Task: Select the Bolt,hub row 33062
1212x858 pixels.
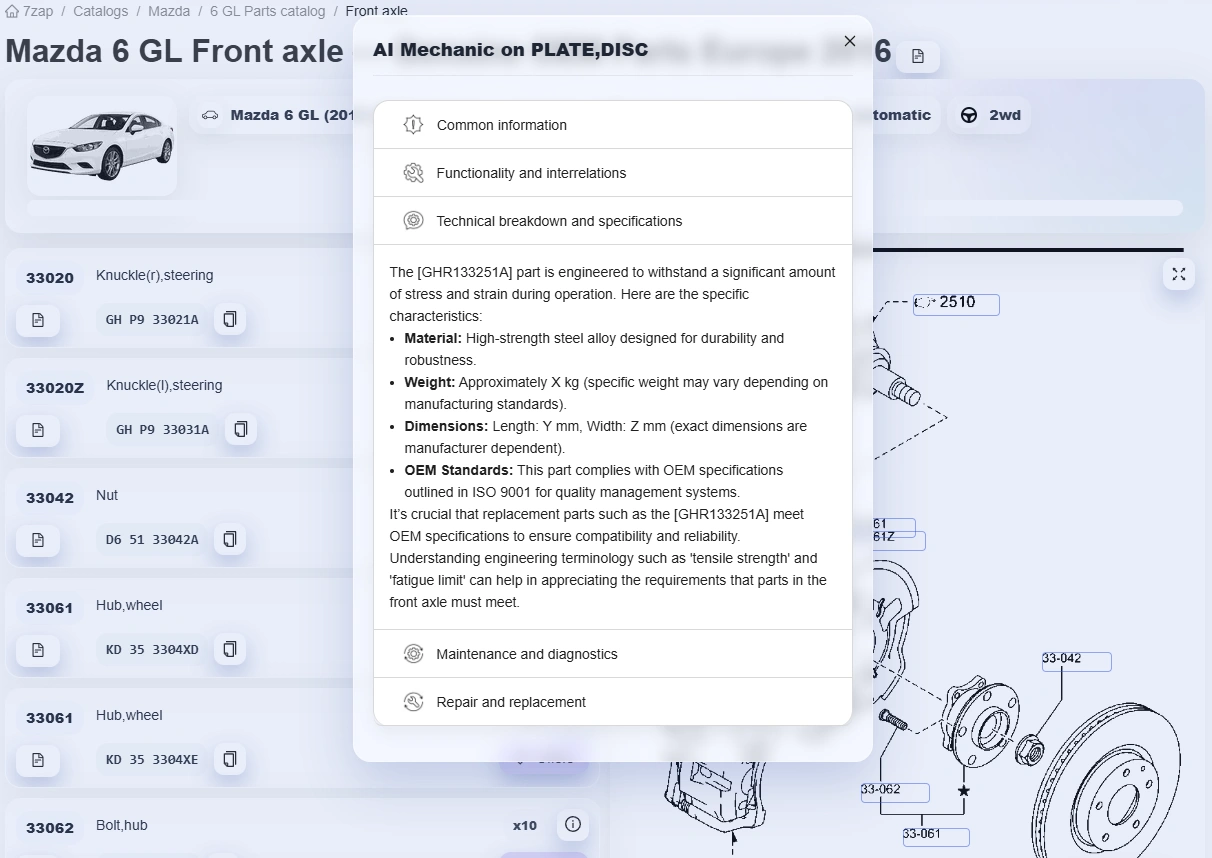Action: [x=302, y=828]
